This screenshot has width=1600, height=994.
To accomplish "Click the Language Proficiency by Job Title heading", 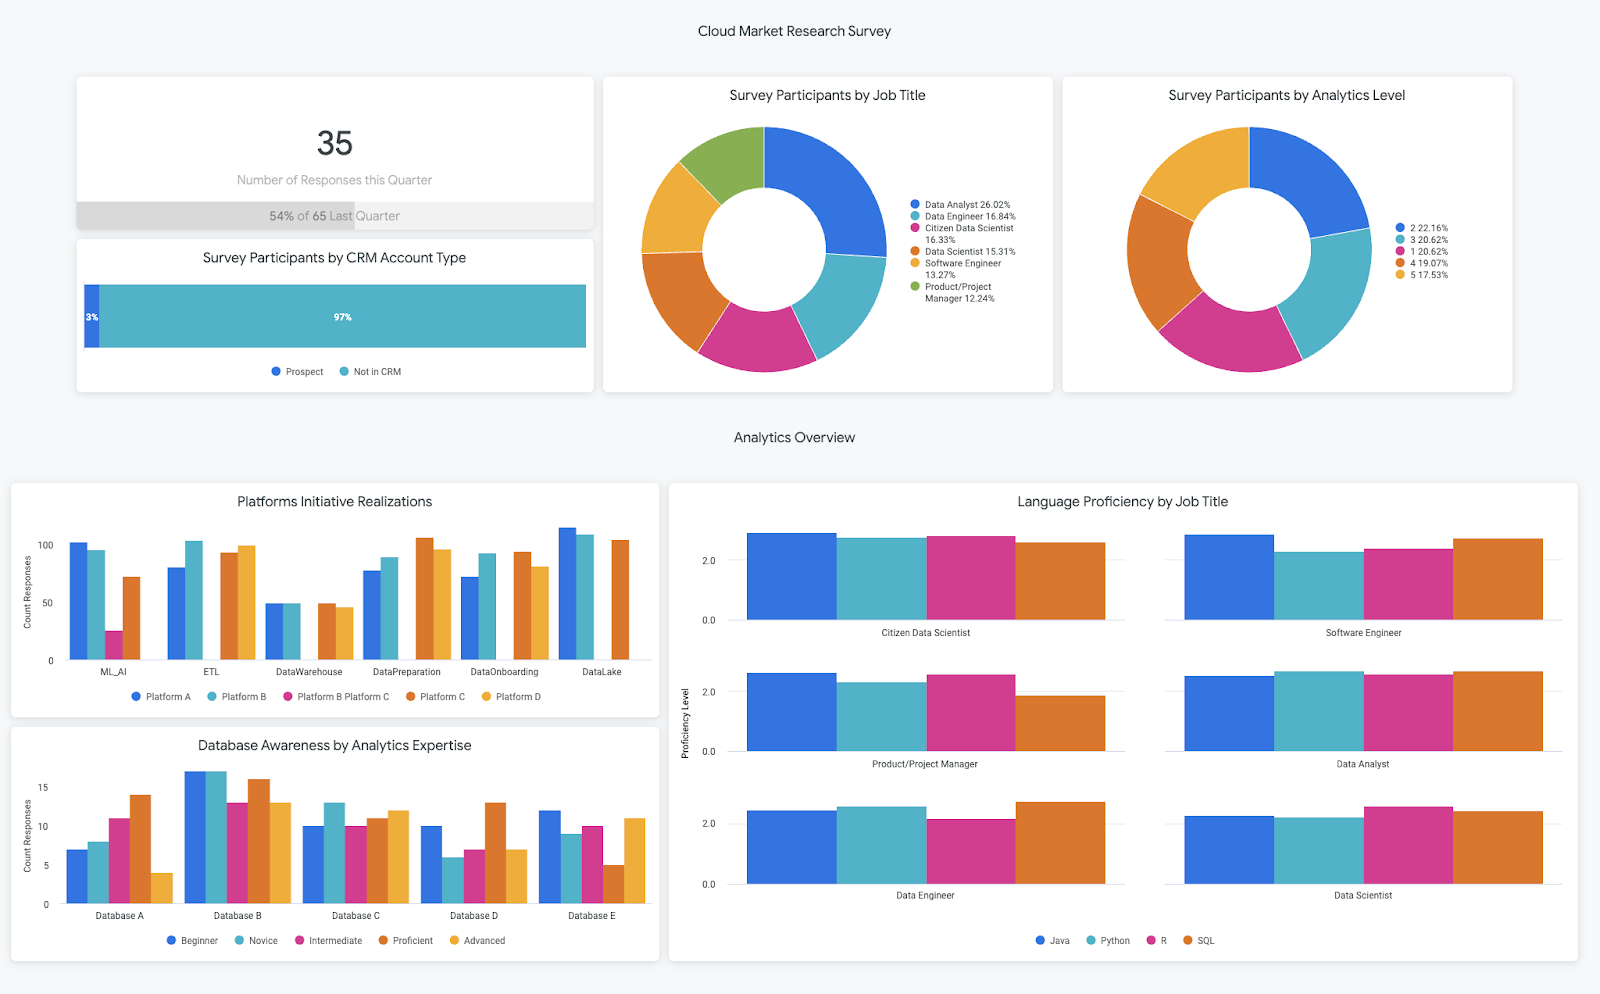I will tap(1122, 502).
